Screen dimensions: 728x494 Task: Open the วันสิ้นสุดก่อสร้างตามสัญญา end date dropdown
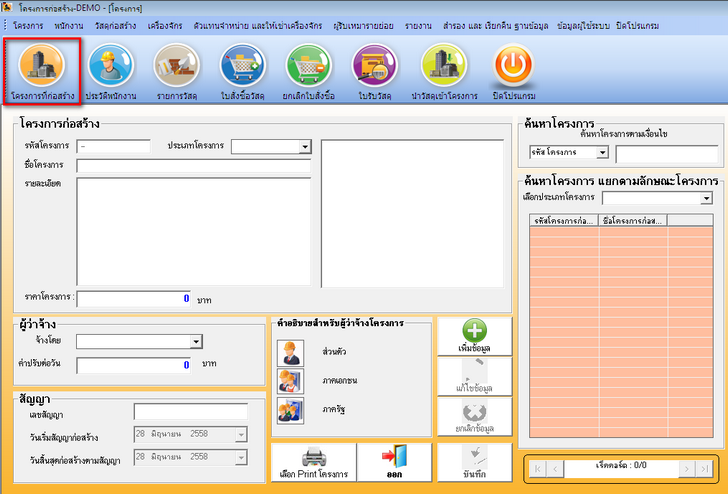[241, 458]
